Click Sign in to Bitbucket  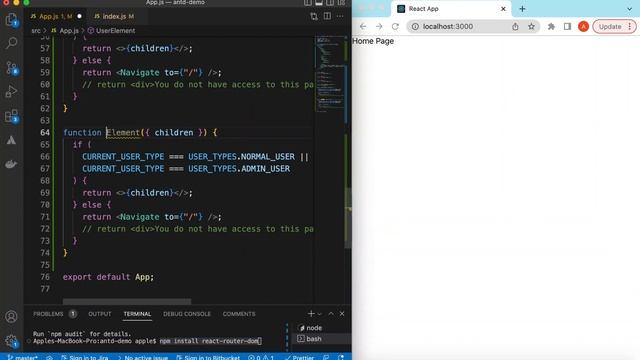pos(208,357)
